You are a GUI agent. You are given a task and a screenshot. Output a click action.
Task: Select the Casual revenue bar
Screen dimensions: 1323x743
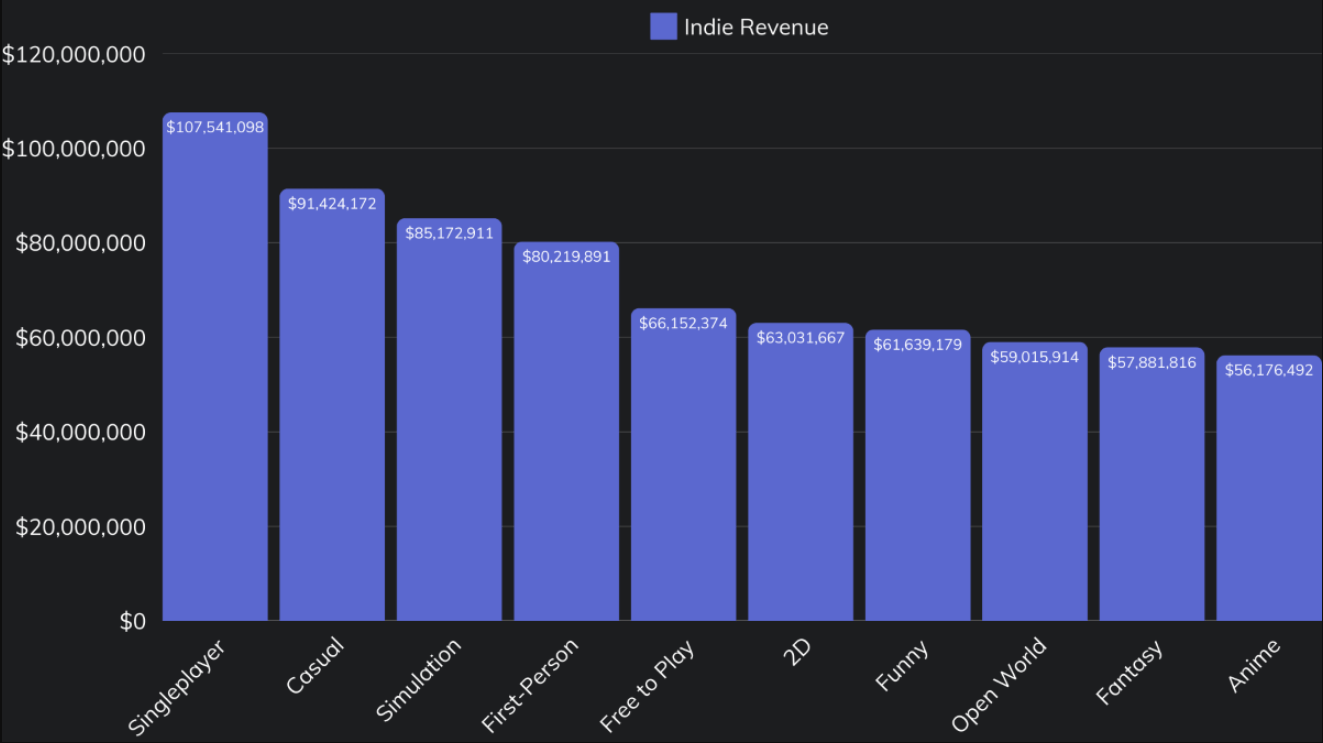332,405
